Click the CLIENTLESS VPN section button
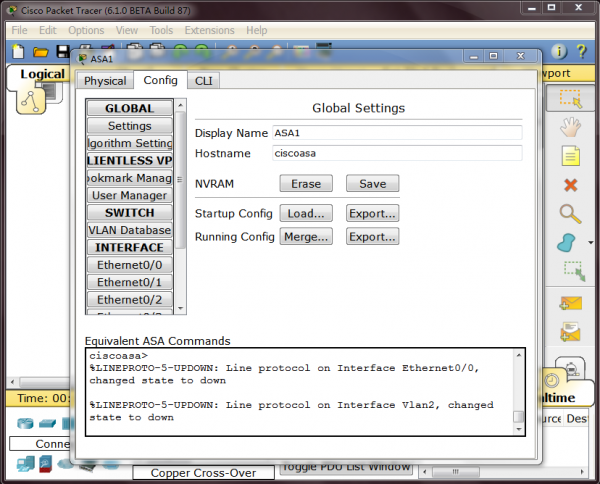This screenshot has width=600, height=484. 129,160
